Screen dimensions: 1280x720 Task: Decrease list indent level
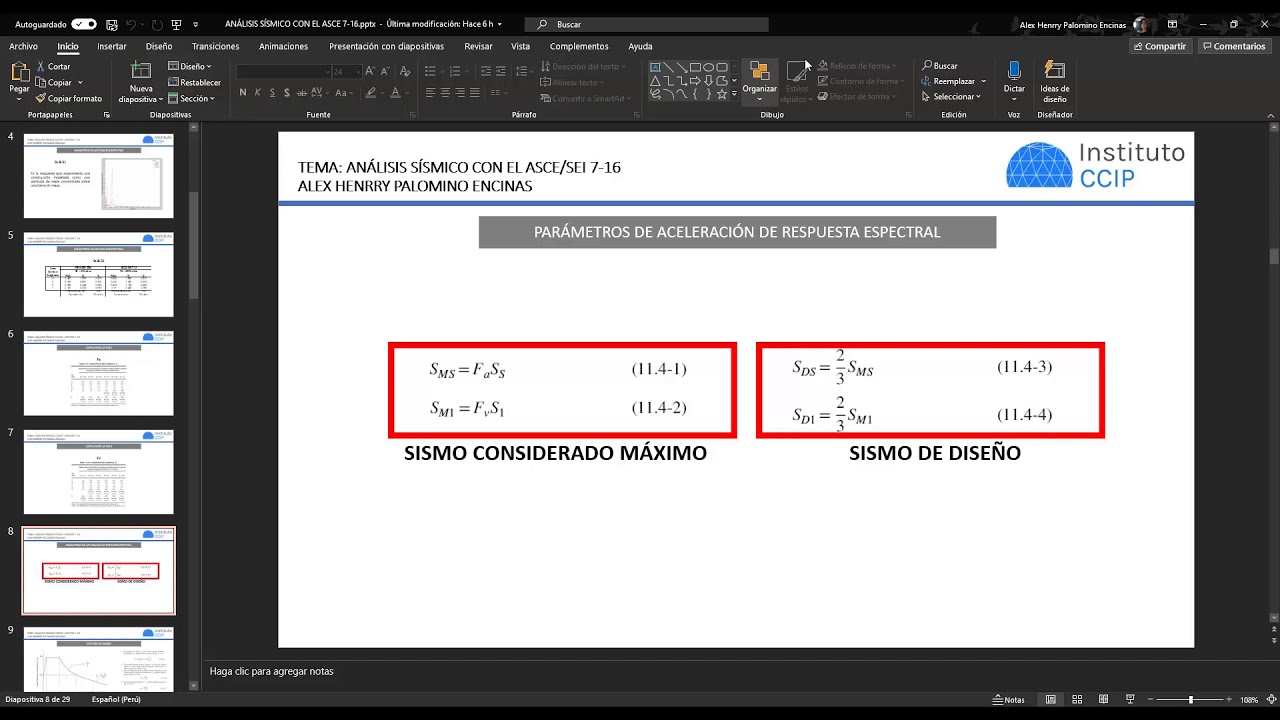[485, 71]
